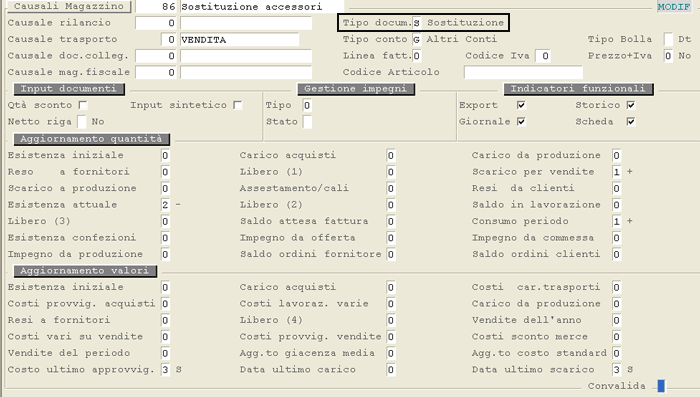Click the Esistenza confezioni field
This screenshot has height=397, width=700.
165,238
